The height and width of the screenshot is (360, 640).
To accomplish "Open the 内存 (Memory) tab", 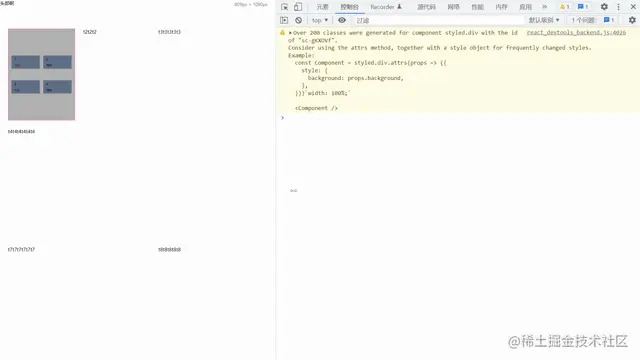I will pyautogui.click(x=501, y=7).
